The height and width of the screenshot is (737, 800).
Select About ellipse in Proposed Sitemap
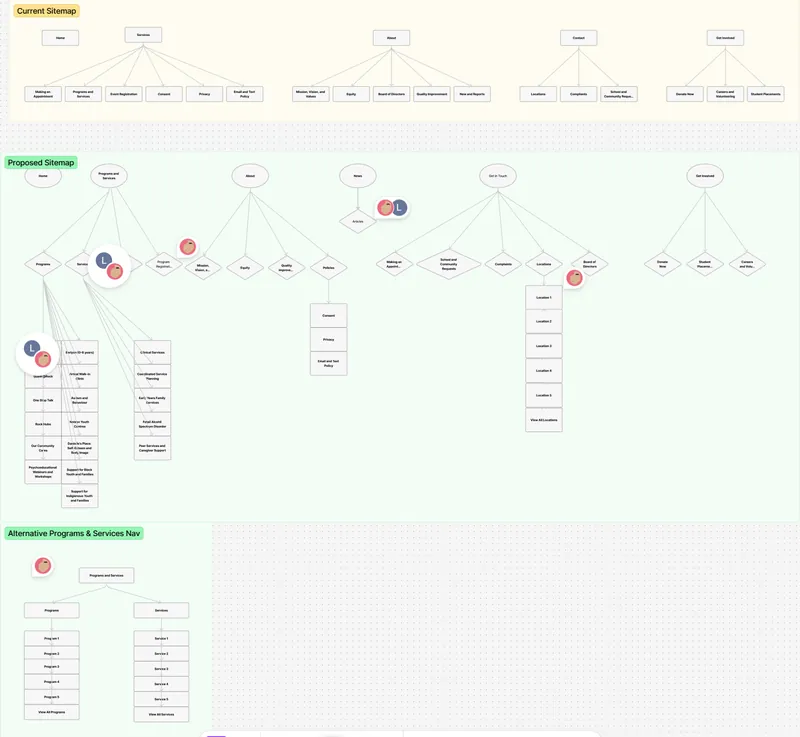coord(250,176)
